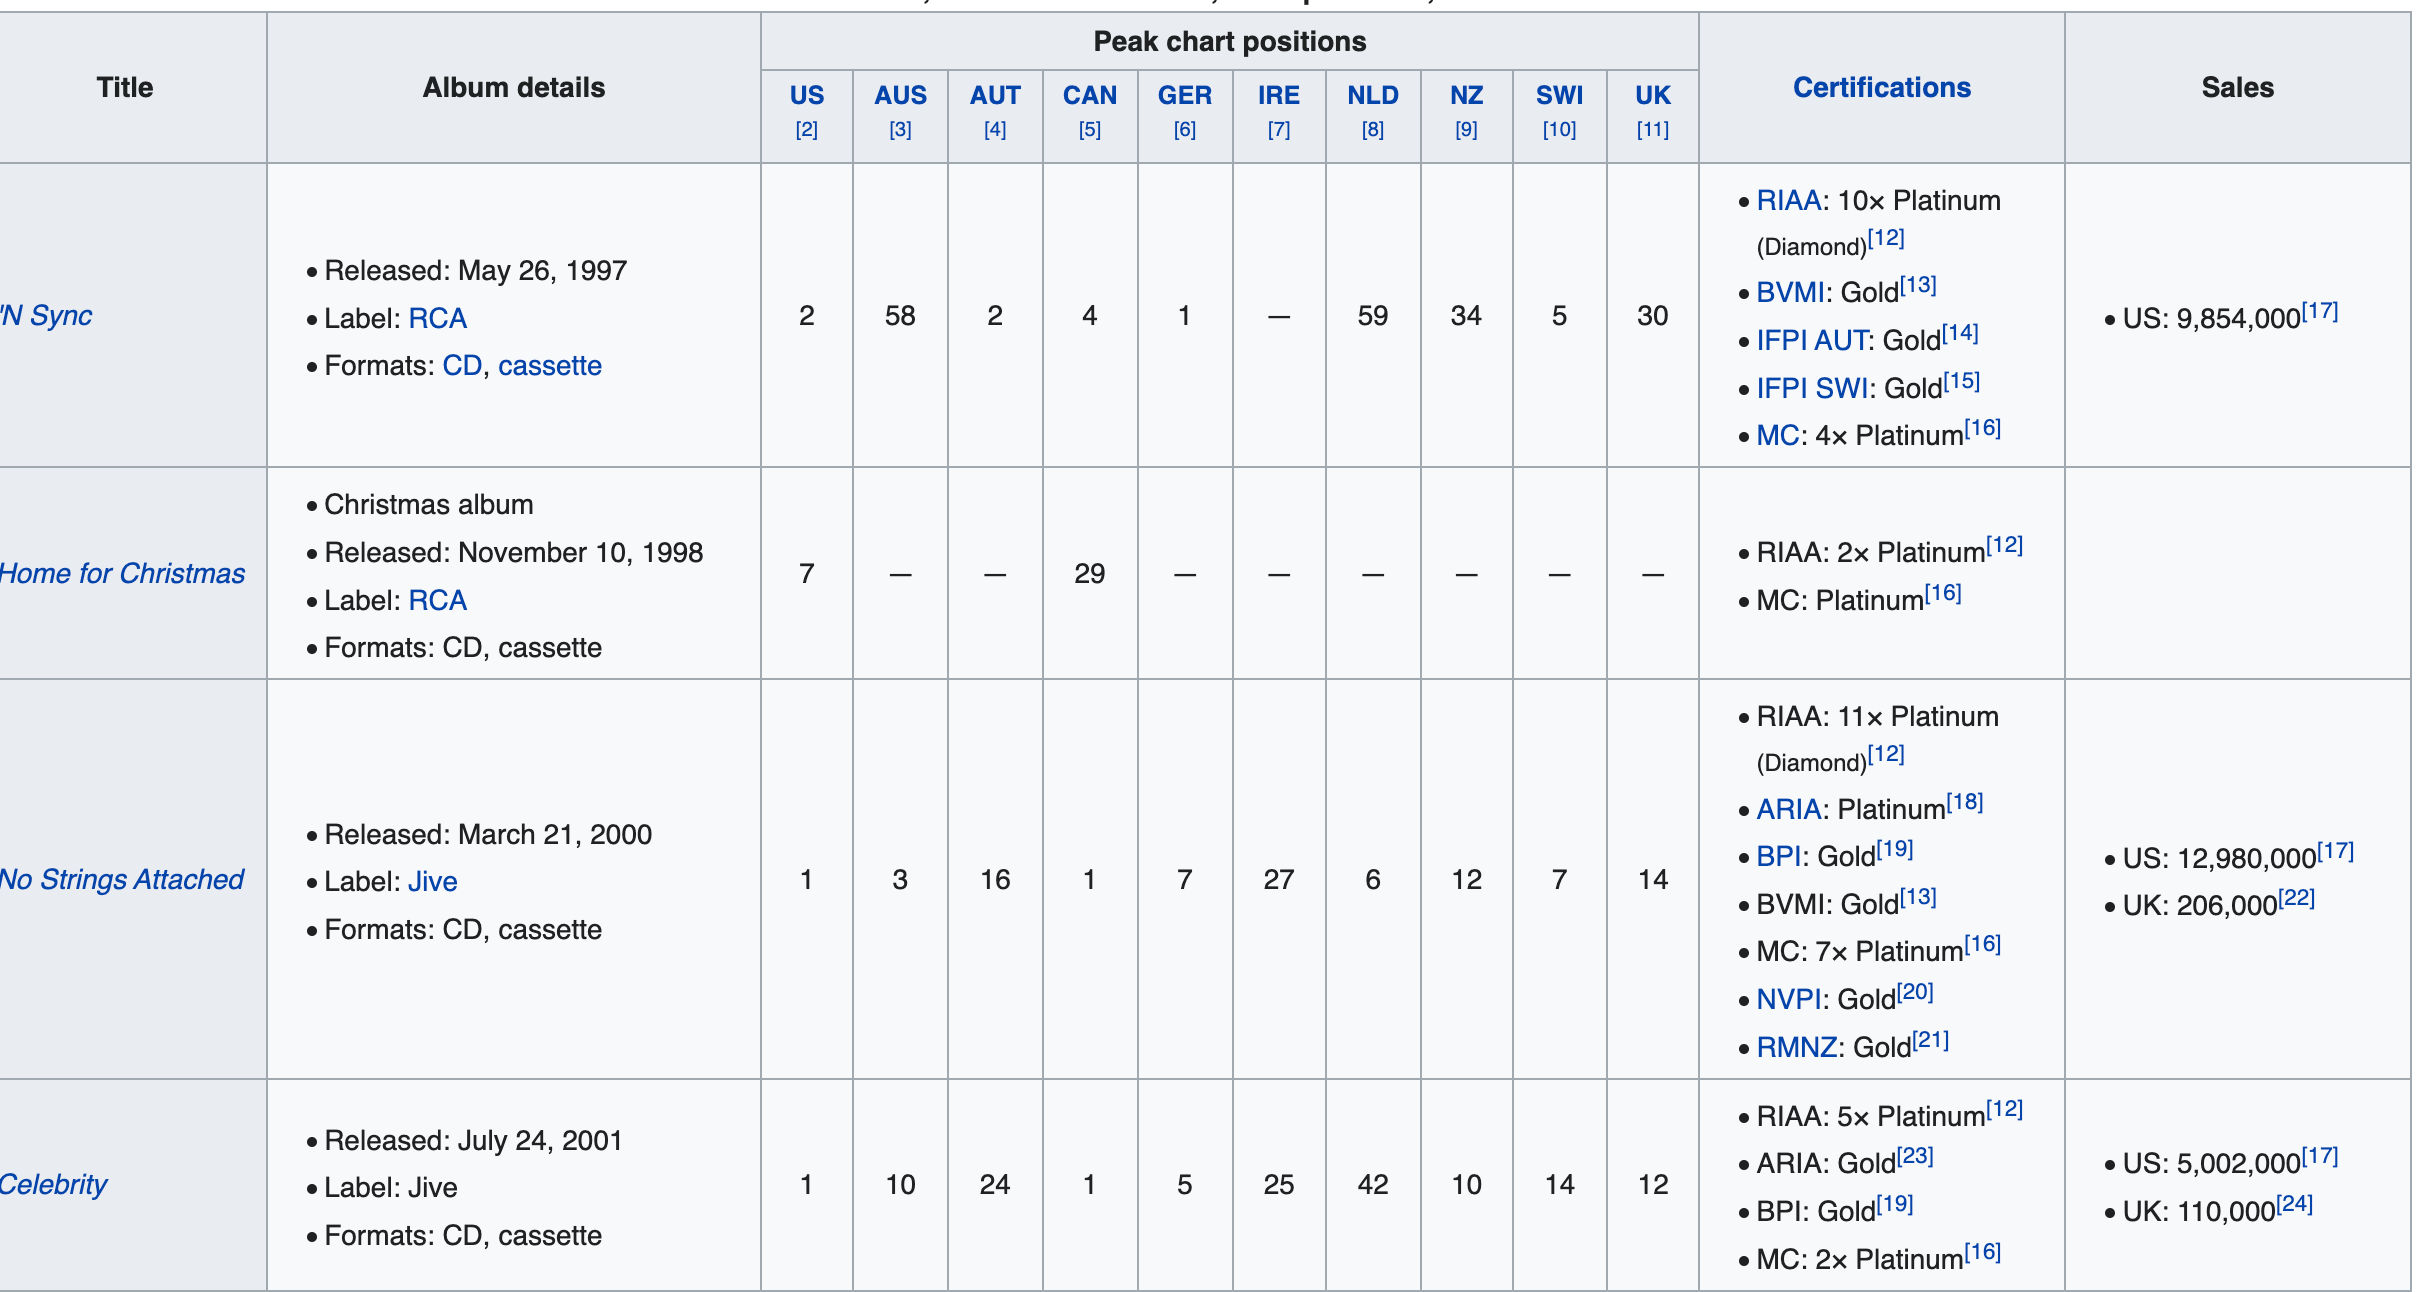Open citation [17] beside US: 12,980,000

pyautogui.click(x=2336, y=851)
